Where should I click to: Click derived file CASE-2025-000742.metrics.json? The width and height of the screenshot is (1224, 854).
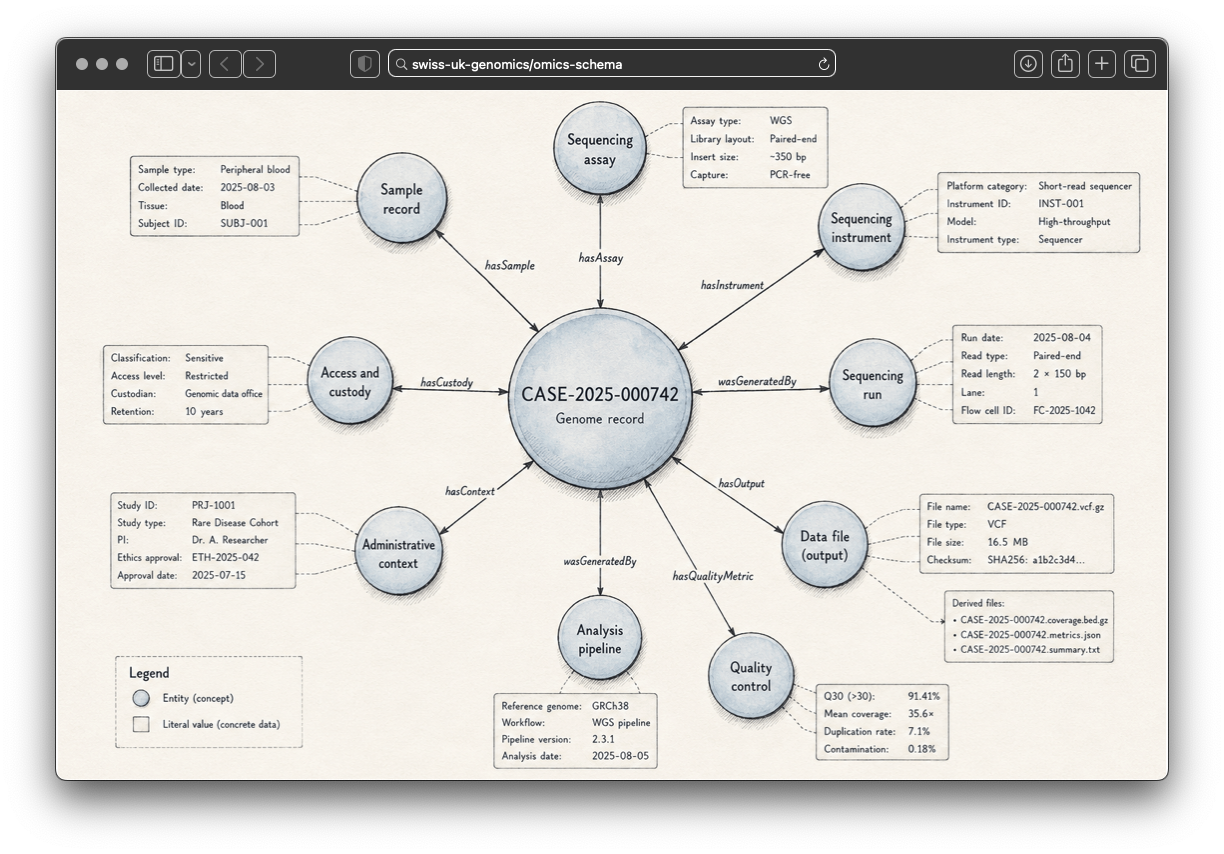tap(1031, 635)
